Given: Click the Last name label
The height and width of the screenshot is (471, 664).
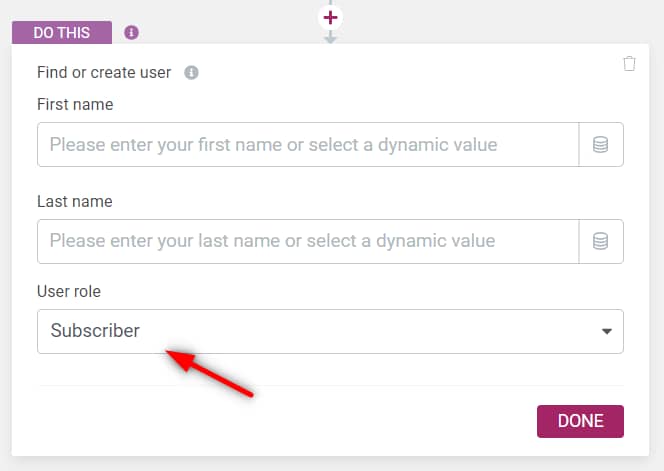Looking at the screenshot, I should [x=74, y=201].
